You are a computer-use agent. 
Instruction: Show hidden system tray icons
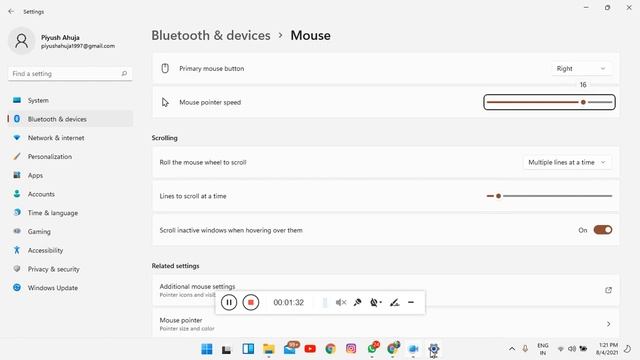[x=512, y=349]
